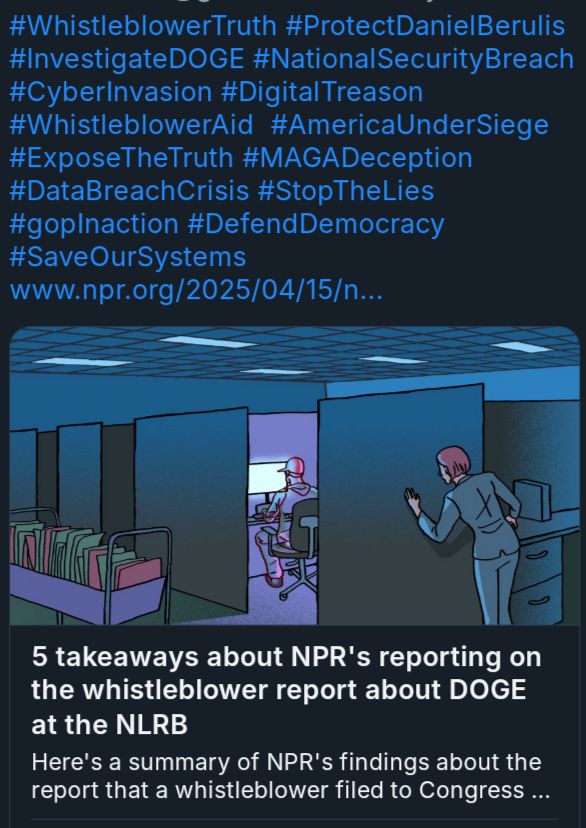Tap the #WhistleblowerAid hashtag

point(131,125)
